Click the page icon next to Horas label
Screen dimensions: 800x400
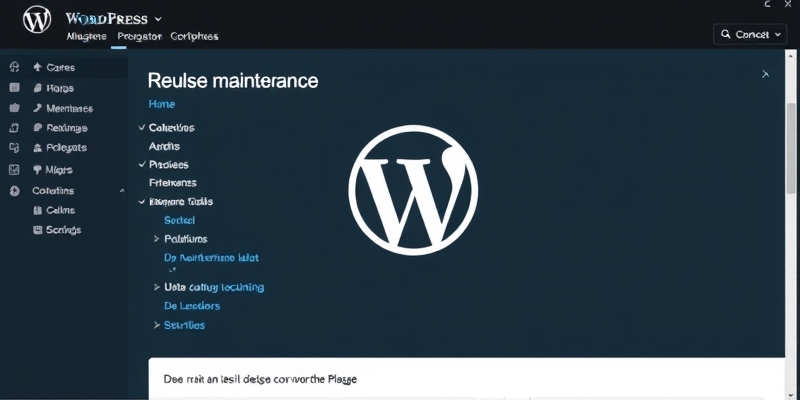click(37, 88)
